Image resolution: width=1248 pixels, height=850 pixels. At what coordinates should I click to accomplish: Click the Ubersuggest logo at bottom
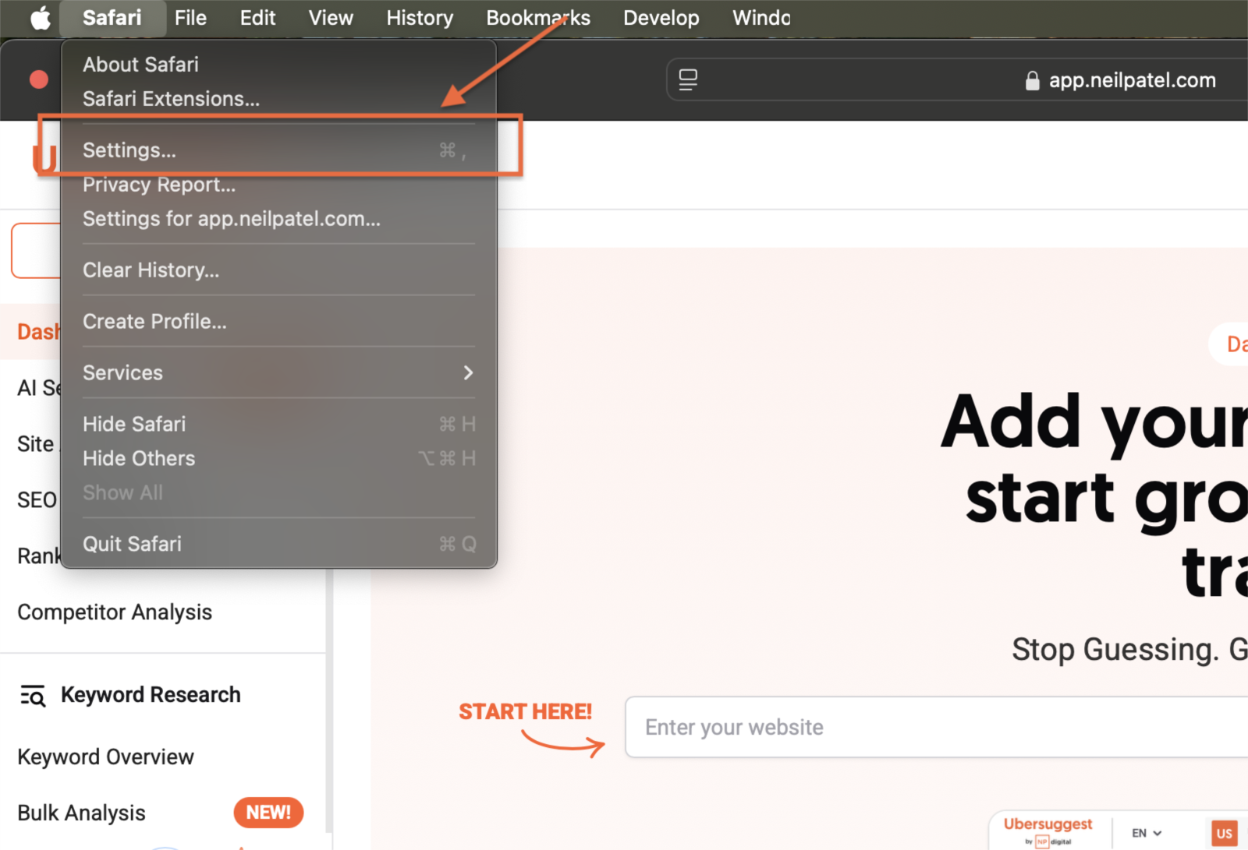(1048, 831)
